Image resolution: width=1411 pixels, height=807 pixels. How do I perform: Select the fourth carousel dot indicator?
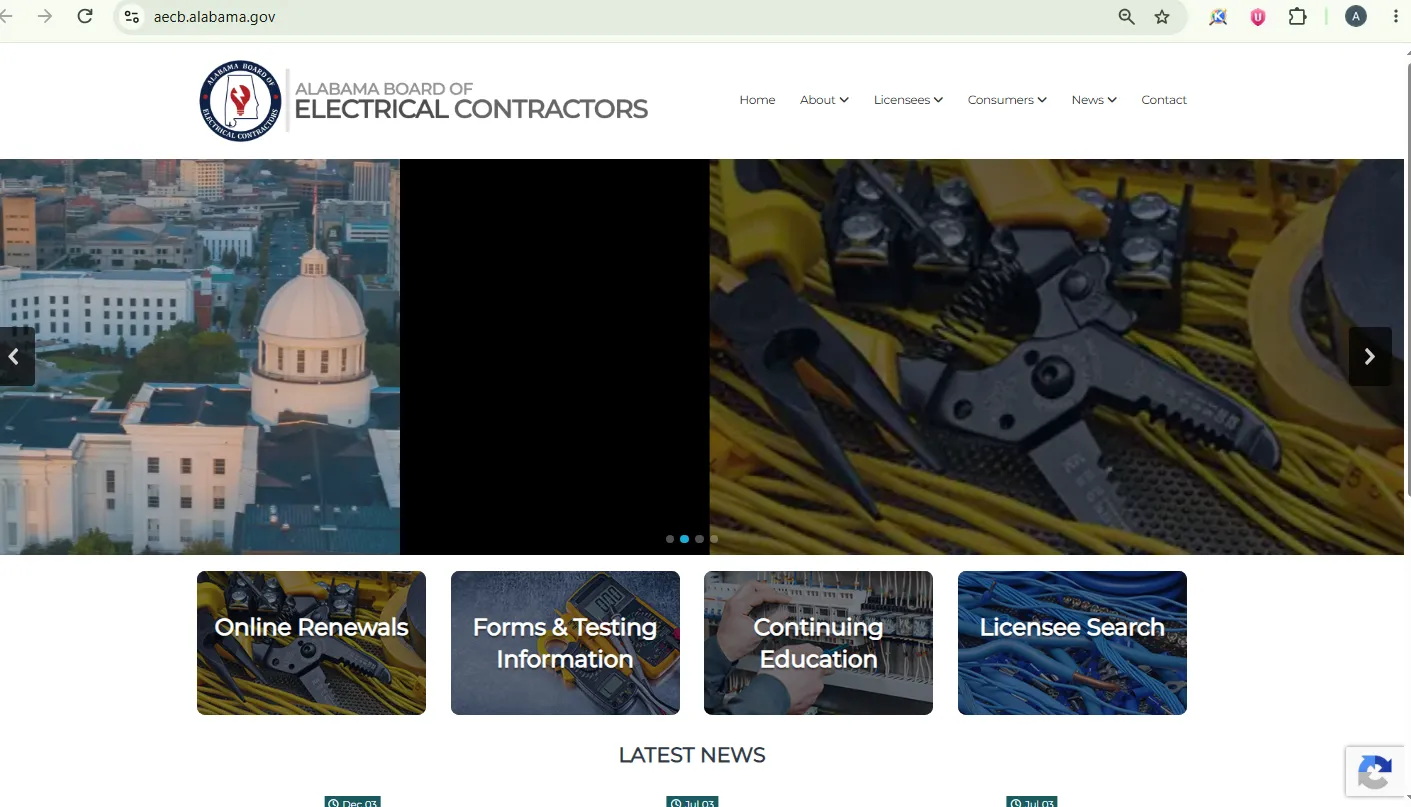[x=714, y=539]
